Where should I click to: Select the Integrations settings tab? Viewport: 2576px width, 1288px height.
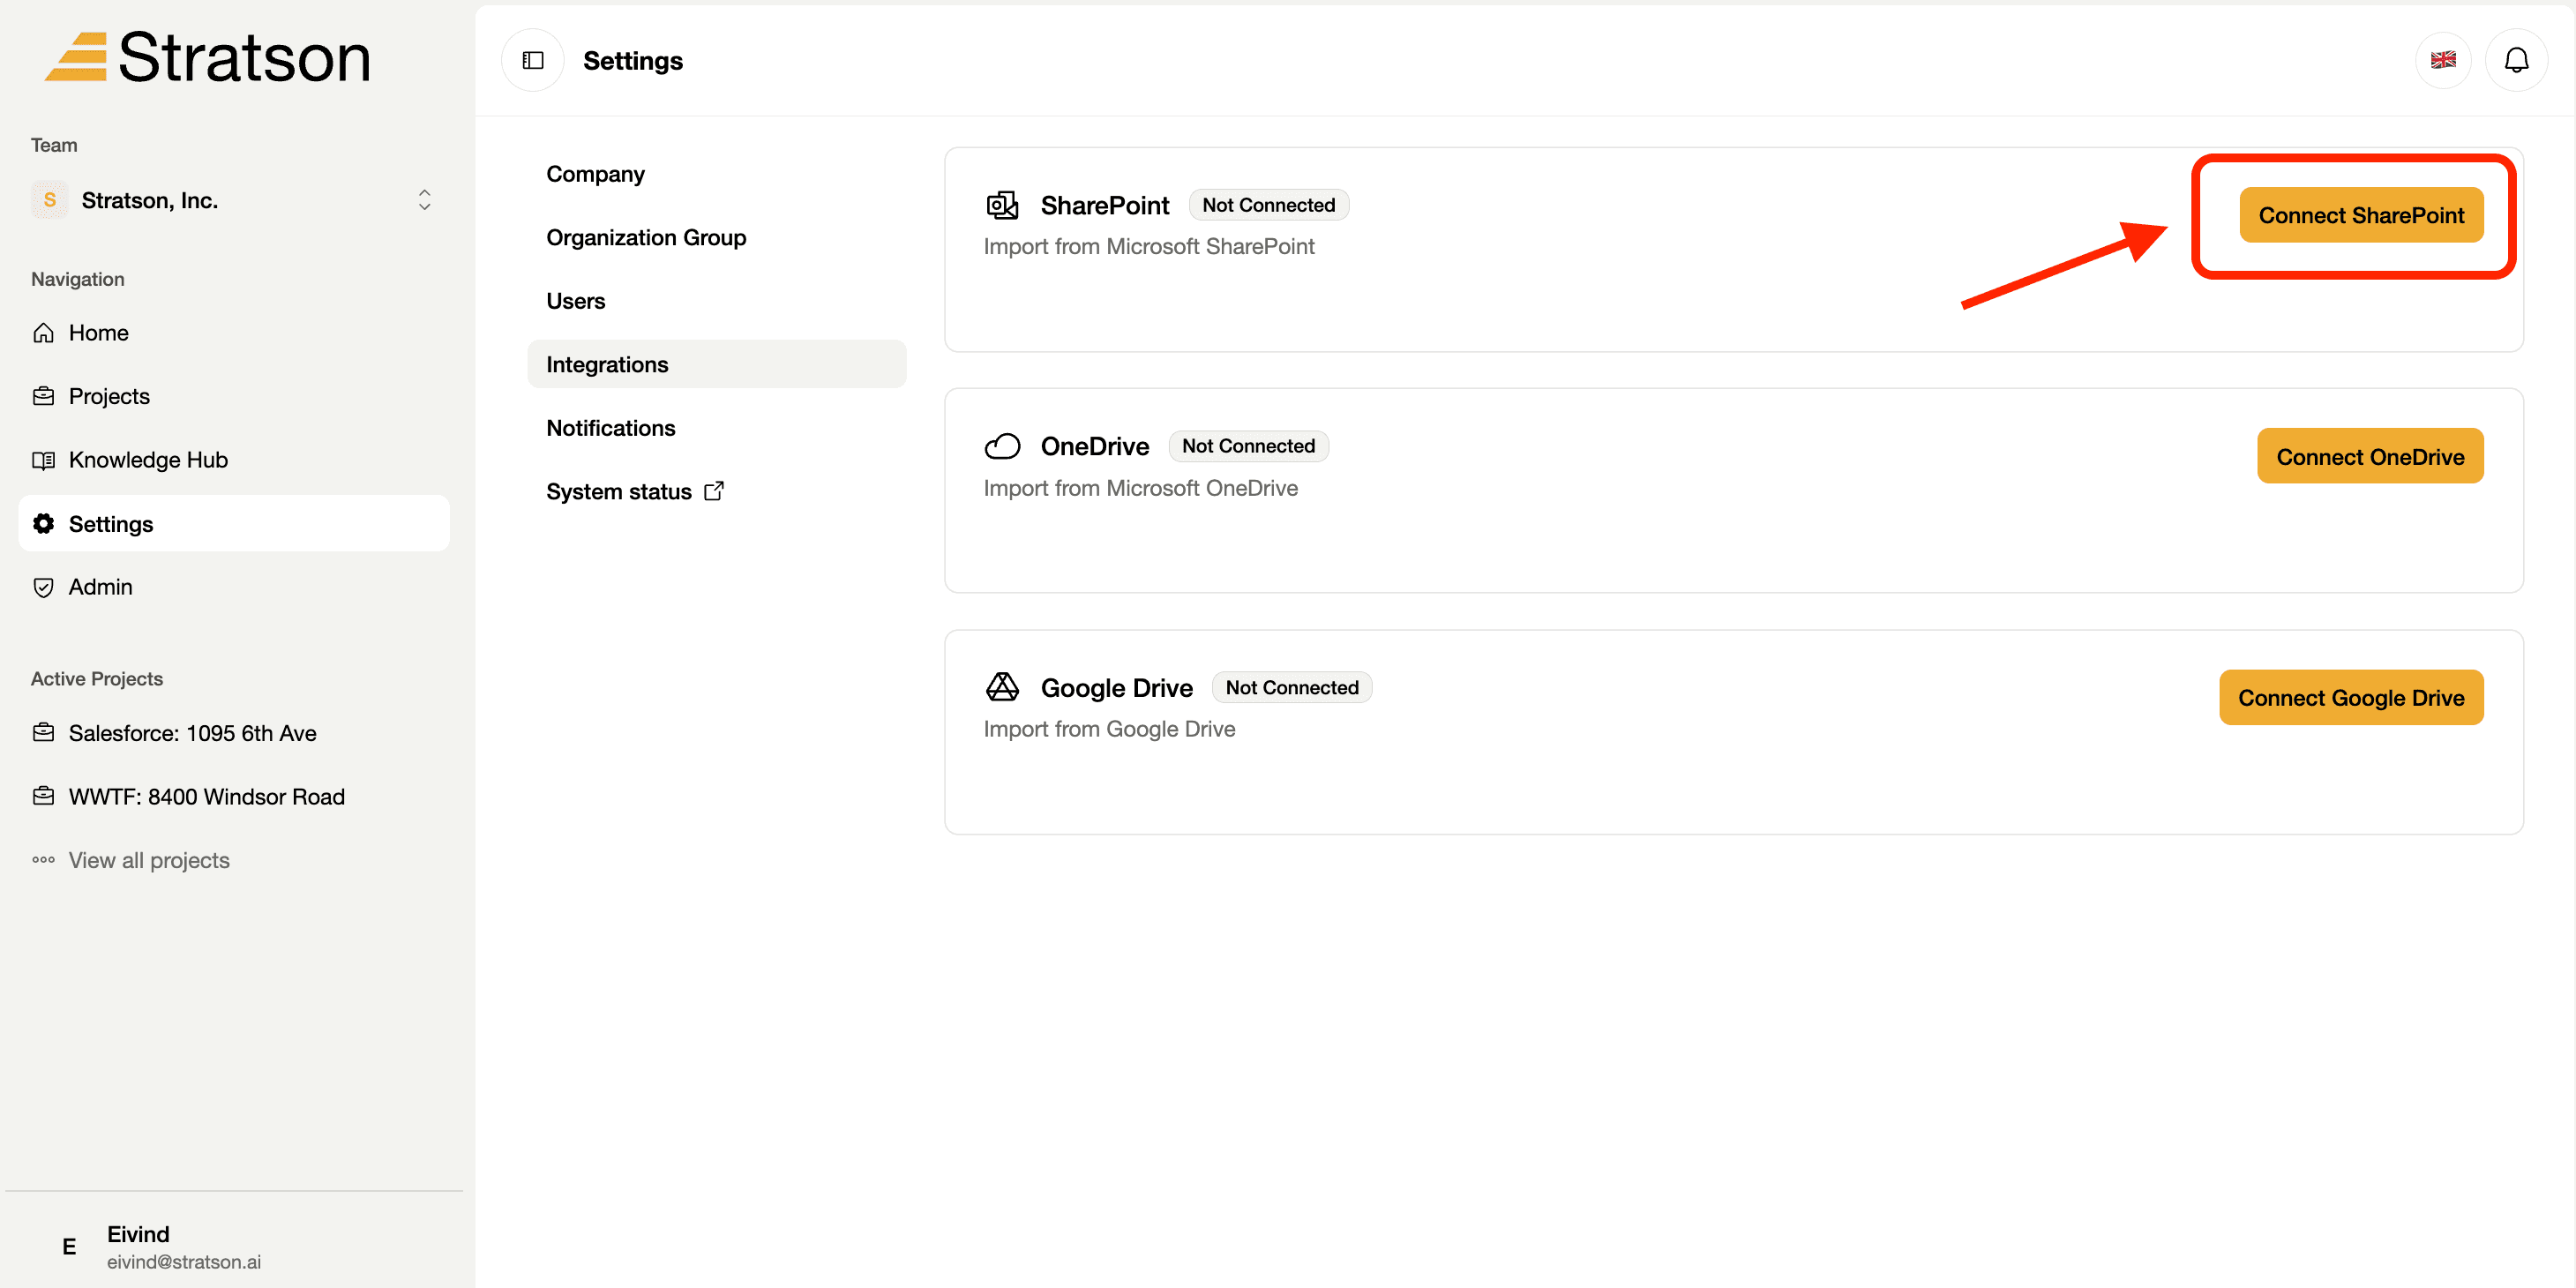coord(716,365)
